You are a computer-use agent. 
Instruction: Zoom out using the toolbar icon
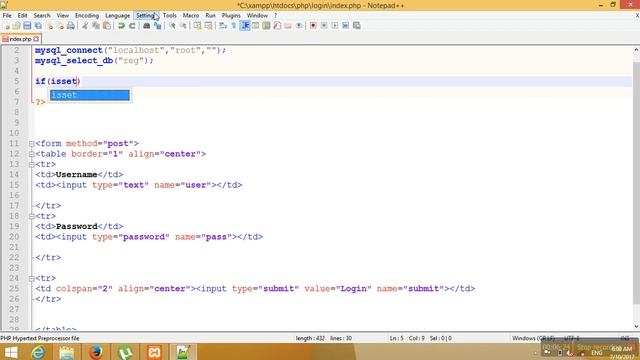coord(183,26)
